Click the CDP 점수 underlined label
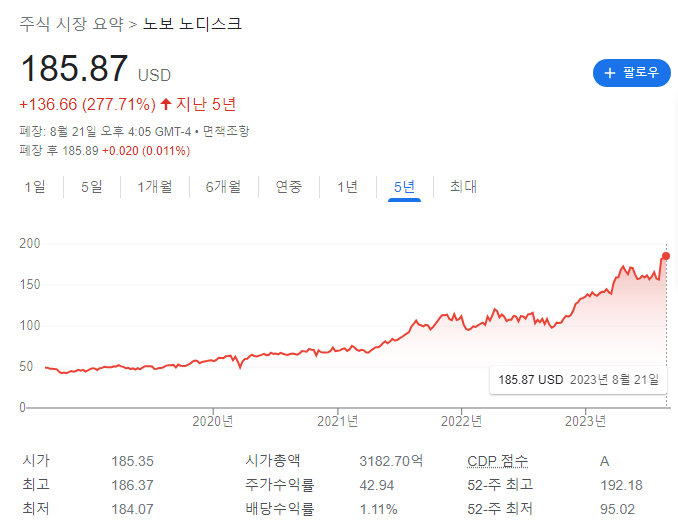Screen dimensions: 678x525 pyautogui.click(x=498, y=461)
